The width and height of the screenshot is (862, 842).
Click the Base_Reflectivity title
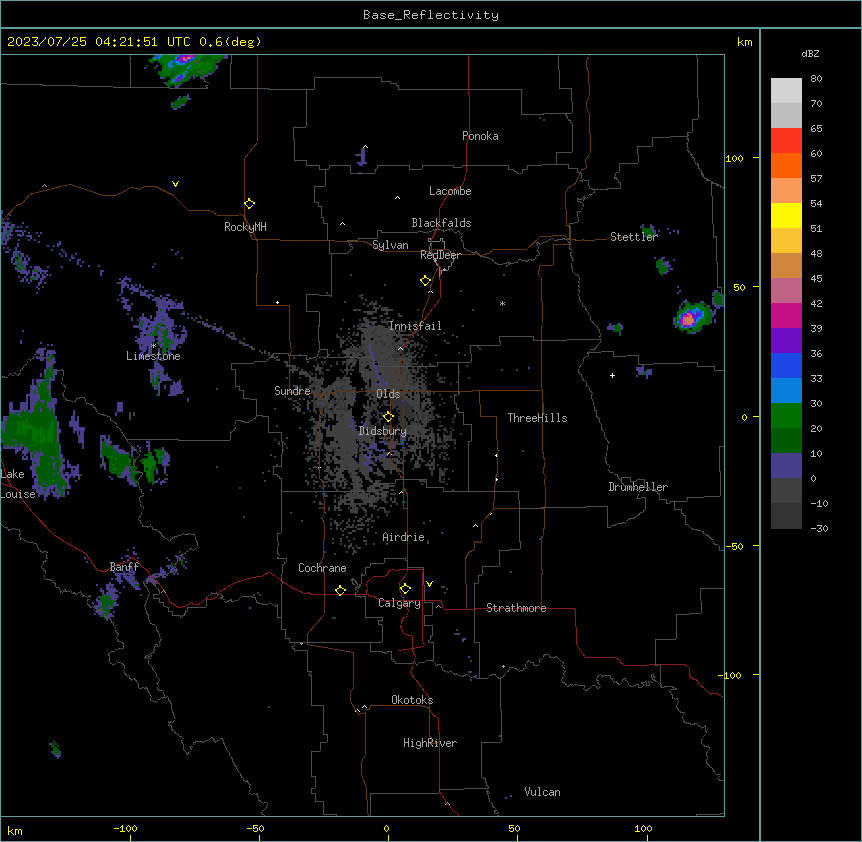coord(431,15)
